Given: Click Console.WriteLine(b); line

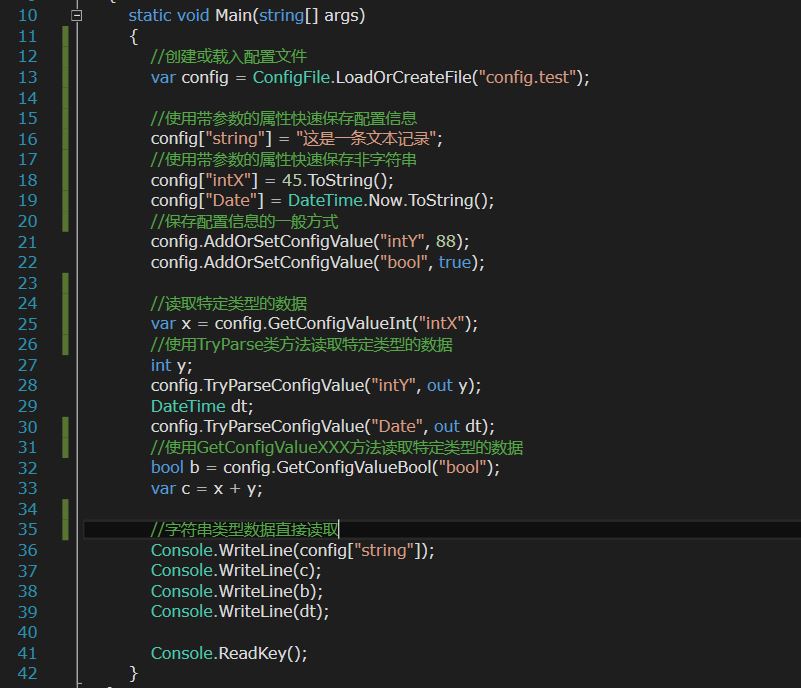Looking at the screenshot, I should pyautogui.click(x=237, y=591).
